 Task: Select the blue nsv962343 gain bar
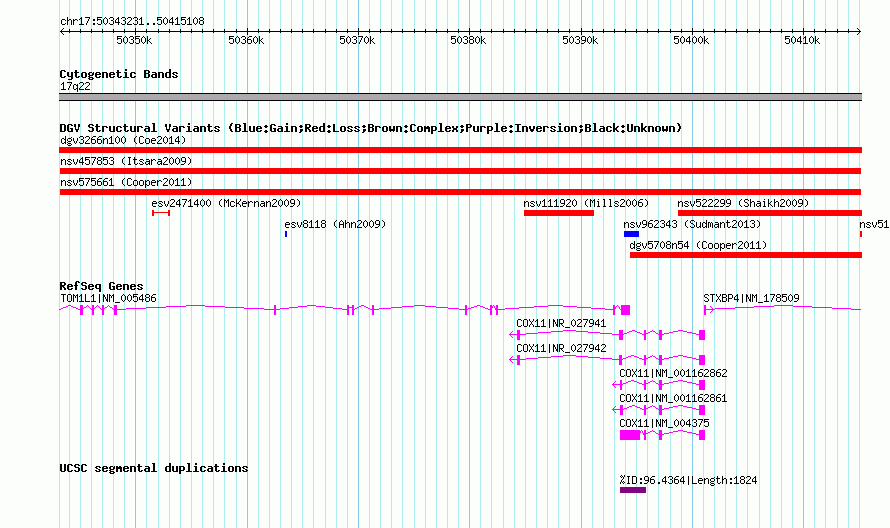[x=631, y=234]
